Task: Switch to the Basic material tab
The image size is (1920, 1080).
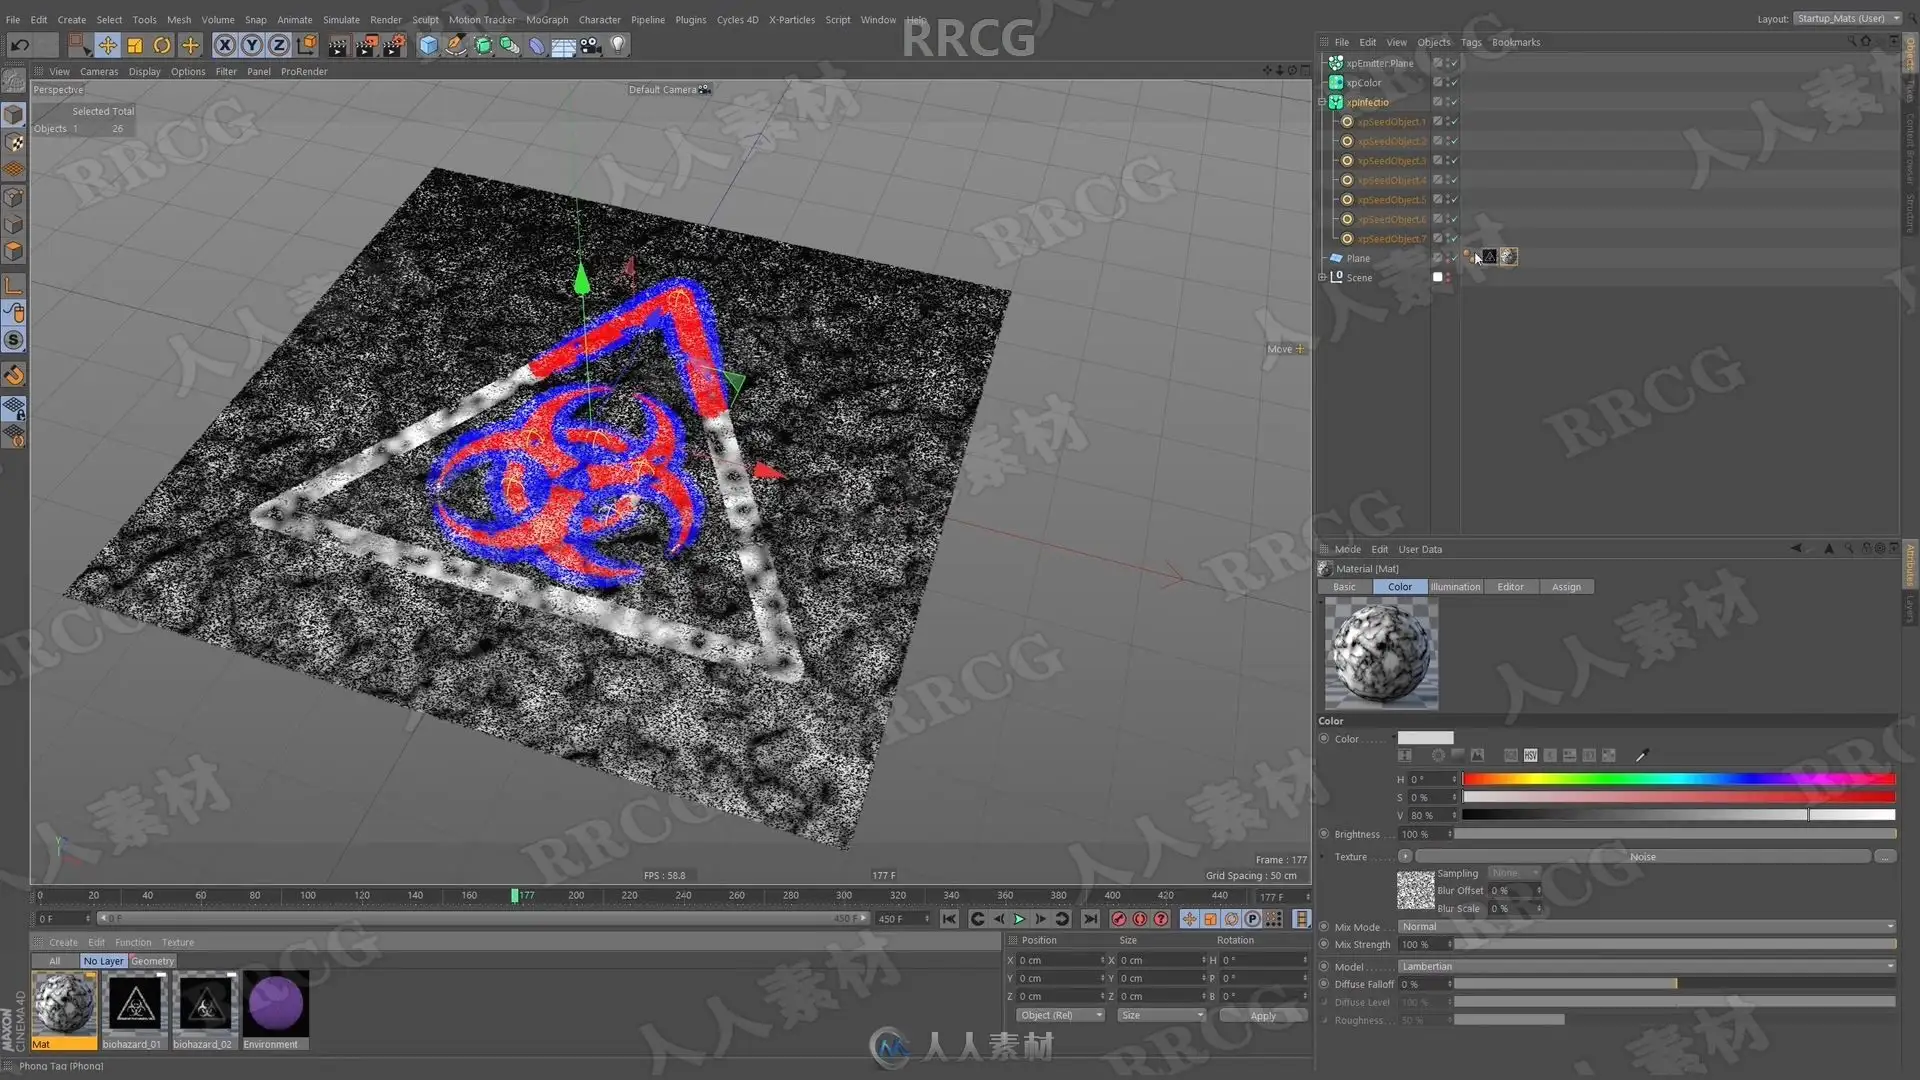Action: point(1344,587)
